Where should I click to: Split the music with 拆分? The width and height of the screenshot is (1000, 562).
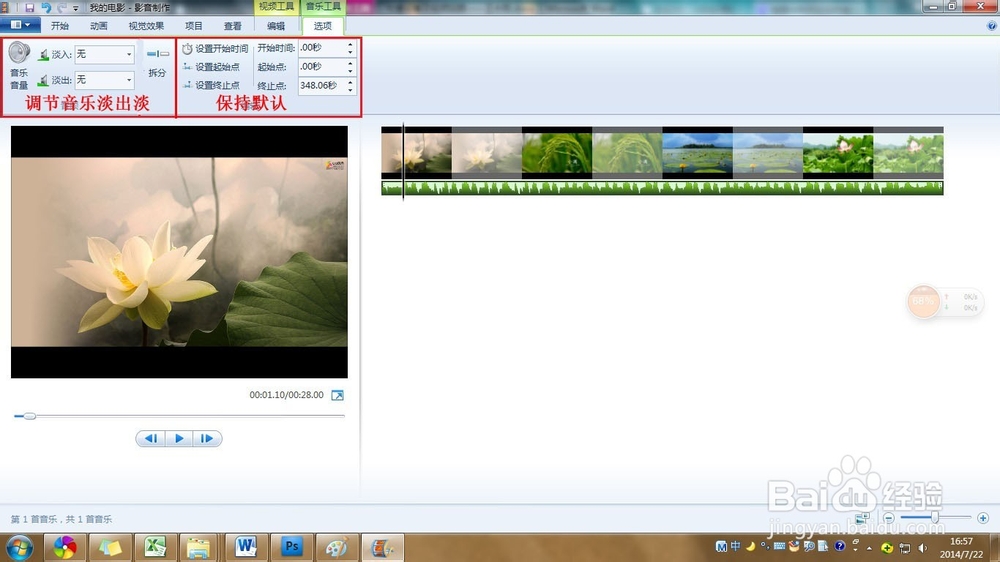click(x=158, y=63)
